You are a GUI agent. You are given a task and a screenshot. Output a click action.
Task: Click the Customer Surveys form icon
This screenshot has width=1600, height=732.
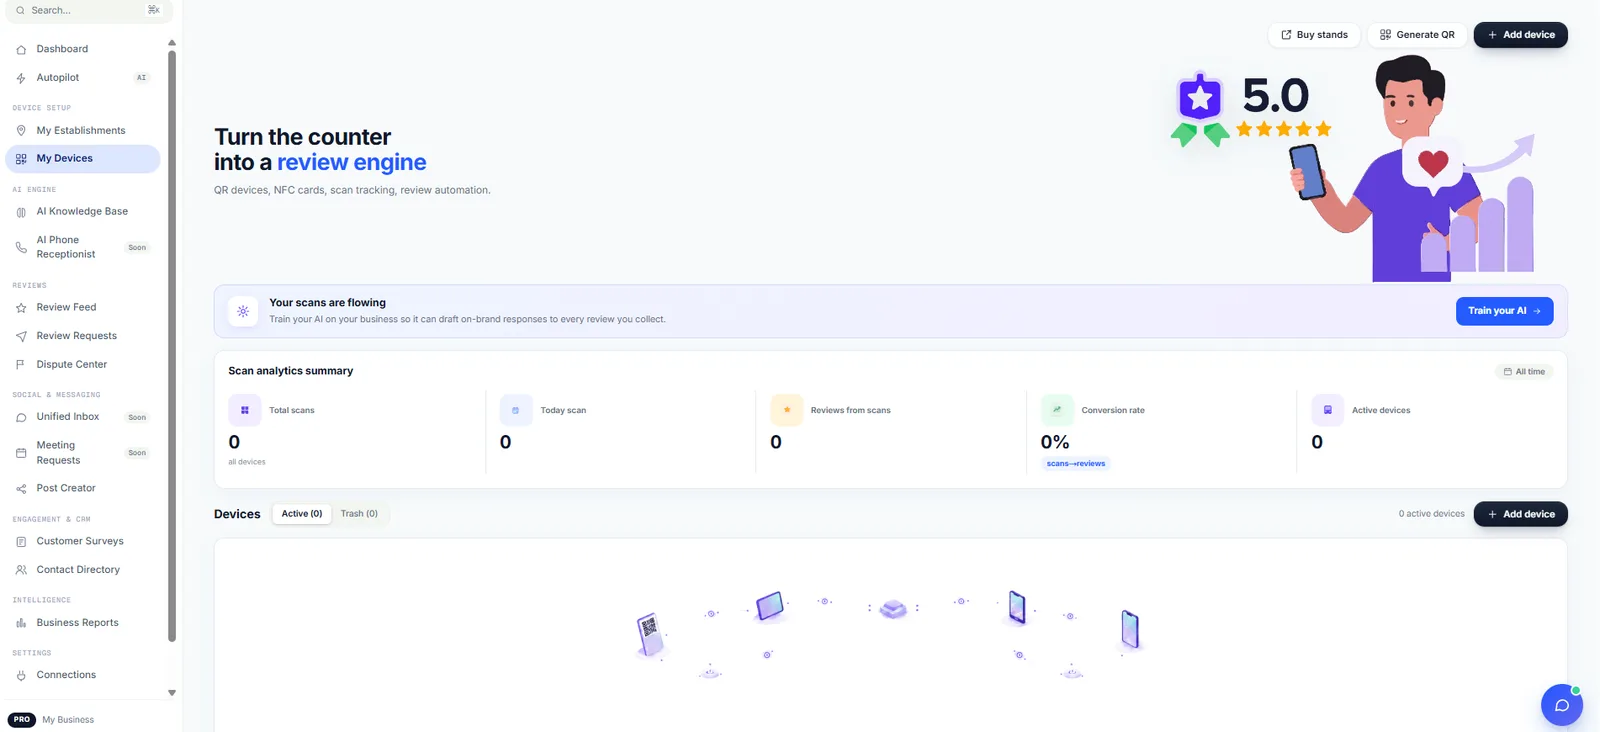click(21, 542)
